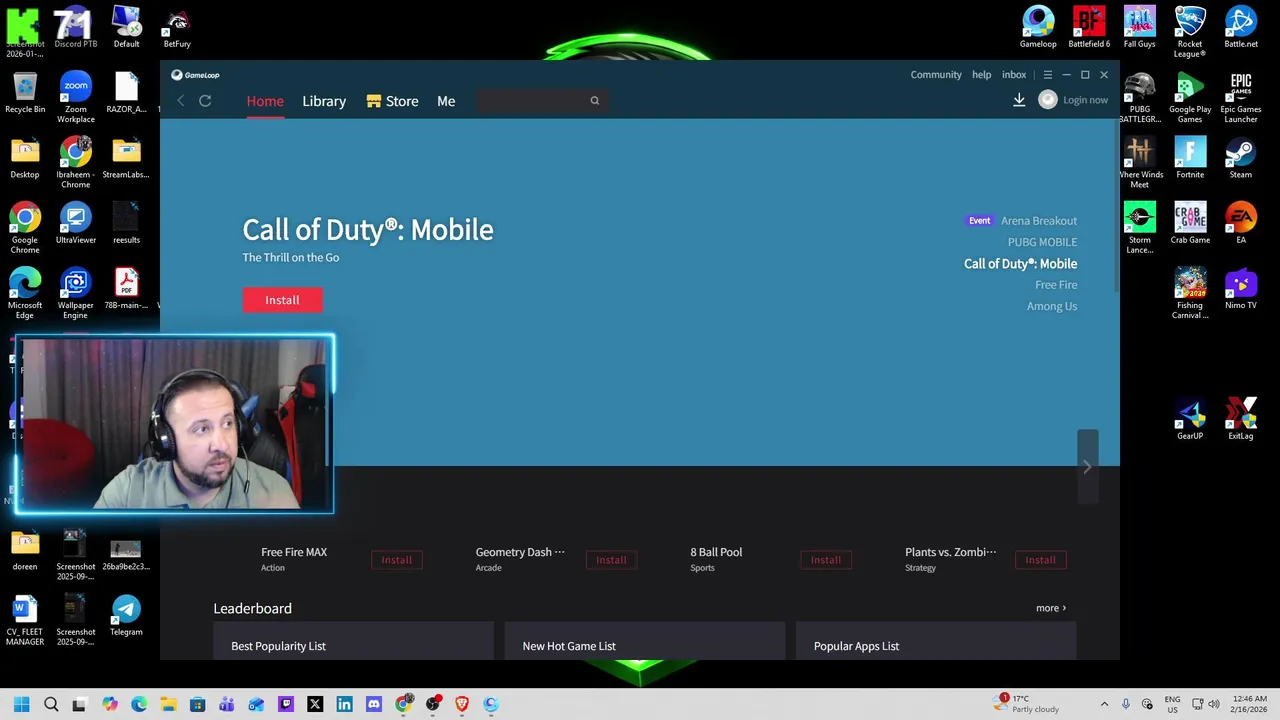Click the Free Fire MAX game title
The width and height of the screenshot is (1280, 720).
(x=294, y=552)
